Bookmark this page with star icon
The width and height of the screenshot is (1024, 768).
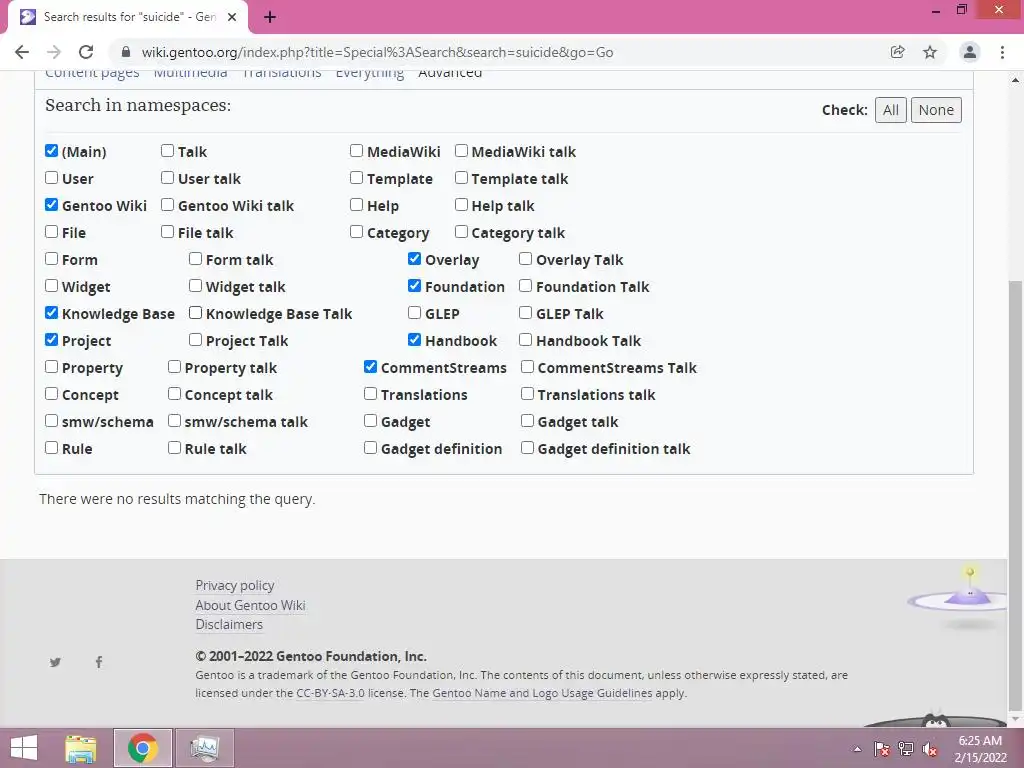(x=930, y=52)
